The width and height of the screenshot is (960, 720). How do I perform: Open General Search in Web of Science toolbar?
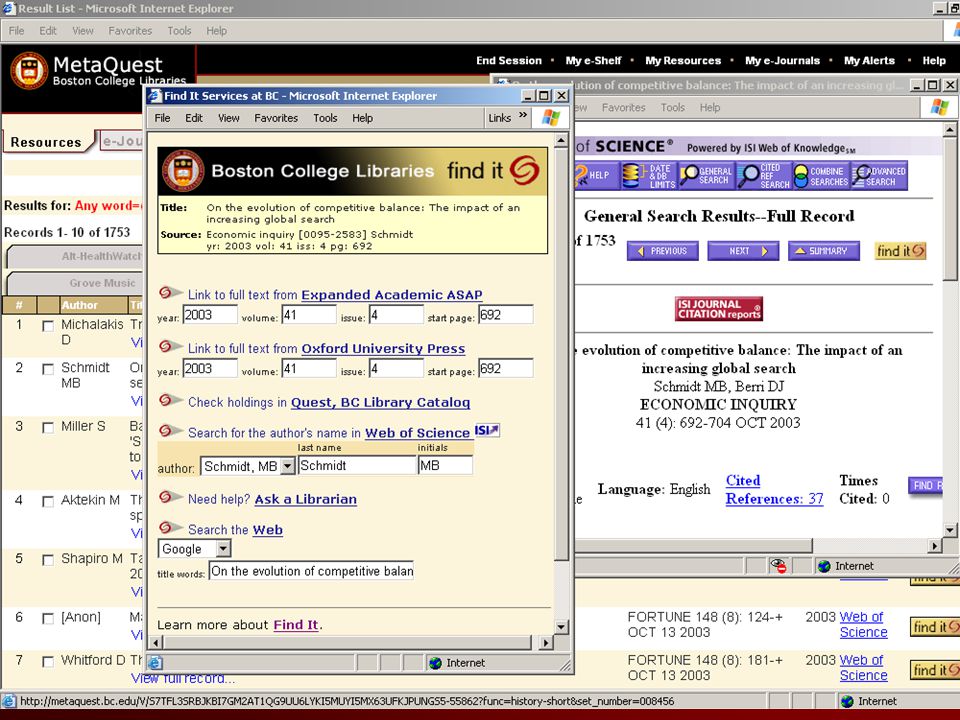[706, 176]
